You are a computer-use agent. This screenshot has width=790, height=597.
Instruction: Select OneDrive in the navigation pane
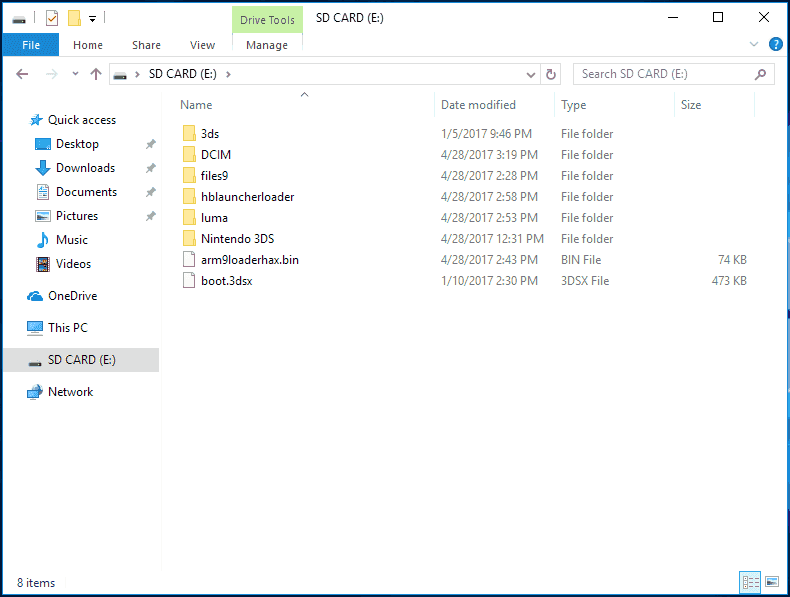point(73,296)
